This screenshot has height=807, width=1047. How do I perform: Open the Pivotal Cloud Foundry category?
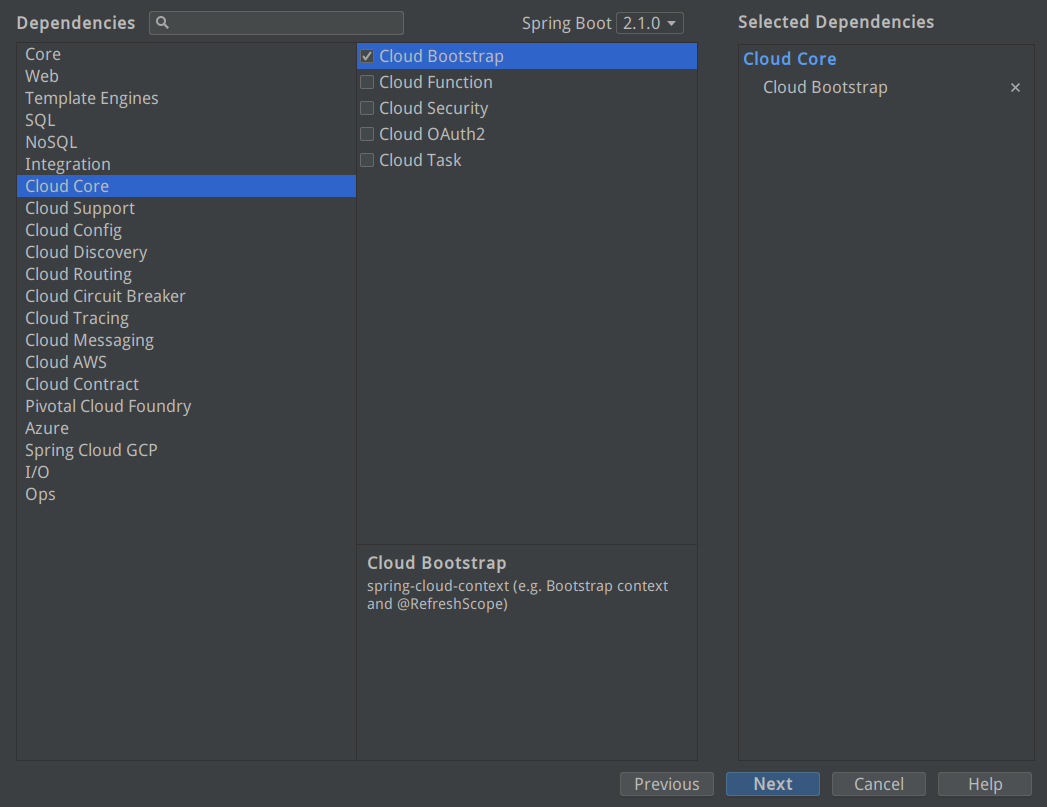coord(186,407)
